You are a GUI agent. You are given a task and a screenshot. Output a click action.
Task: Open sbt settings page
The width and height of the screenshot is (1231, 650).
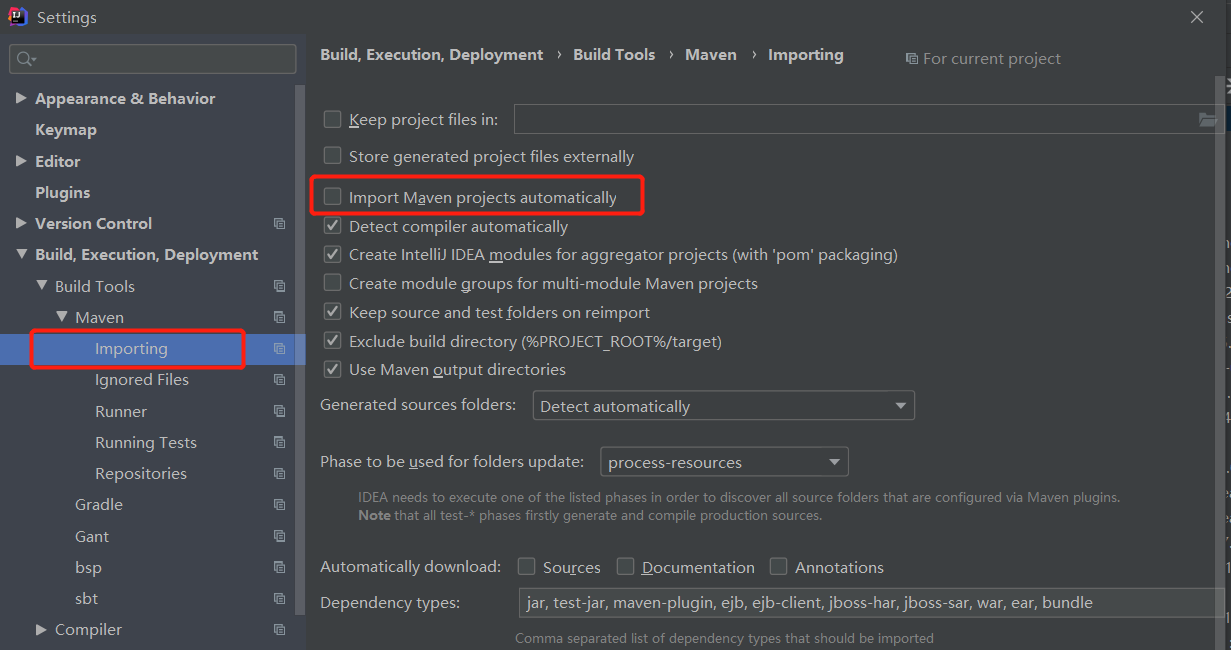pyautogui.click(x=86, y=599)
